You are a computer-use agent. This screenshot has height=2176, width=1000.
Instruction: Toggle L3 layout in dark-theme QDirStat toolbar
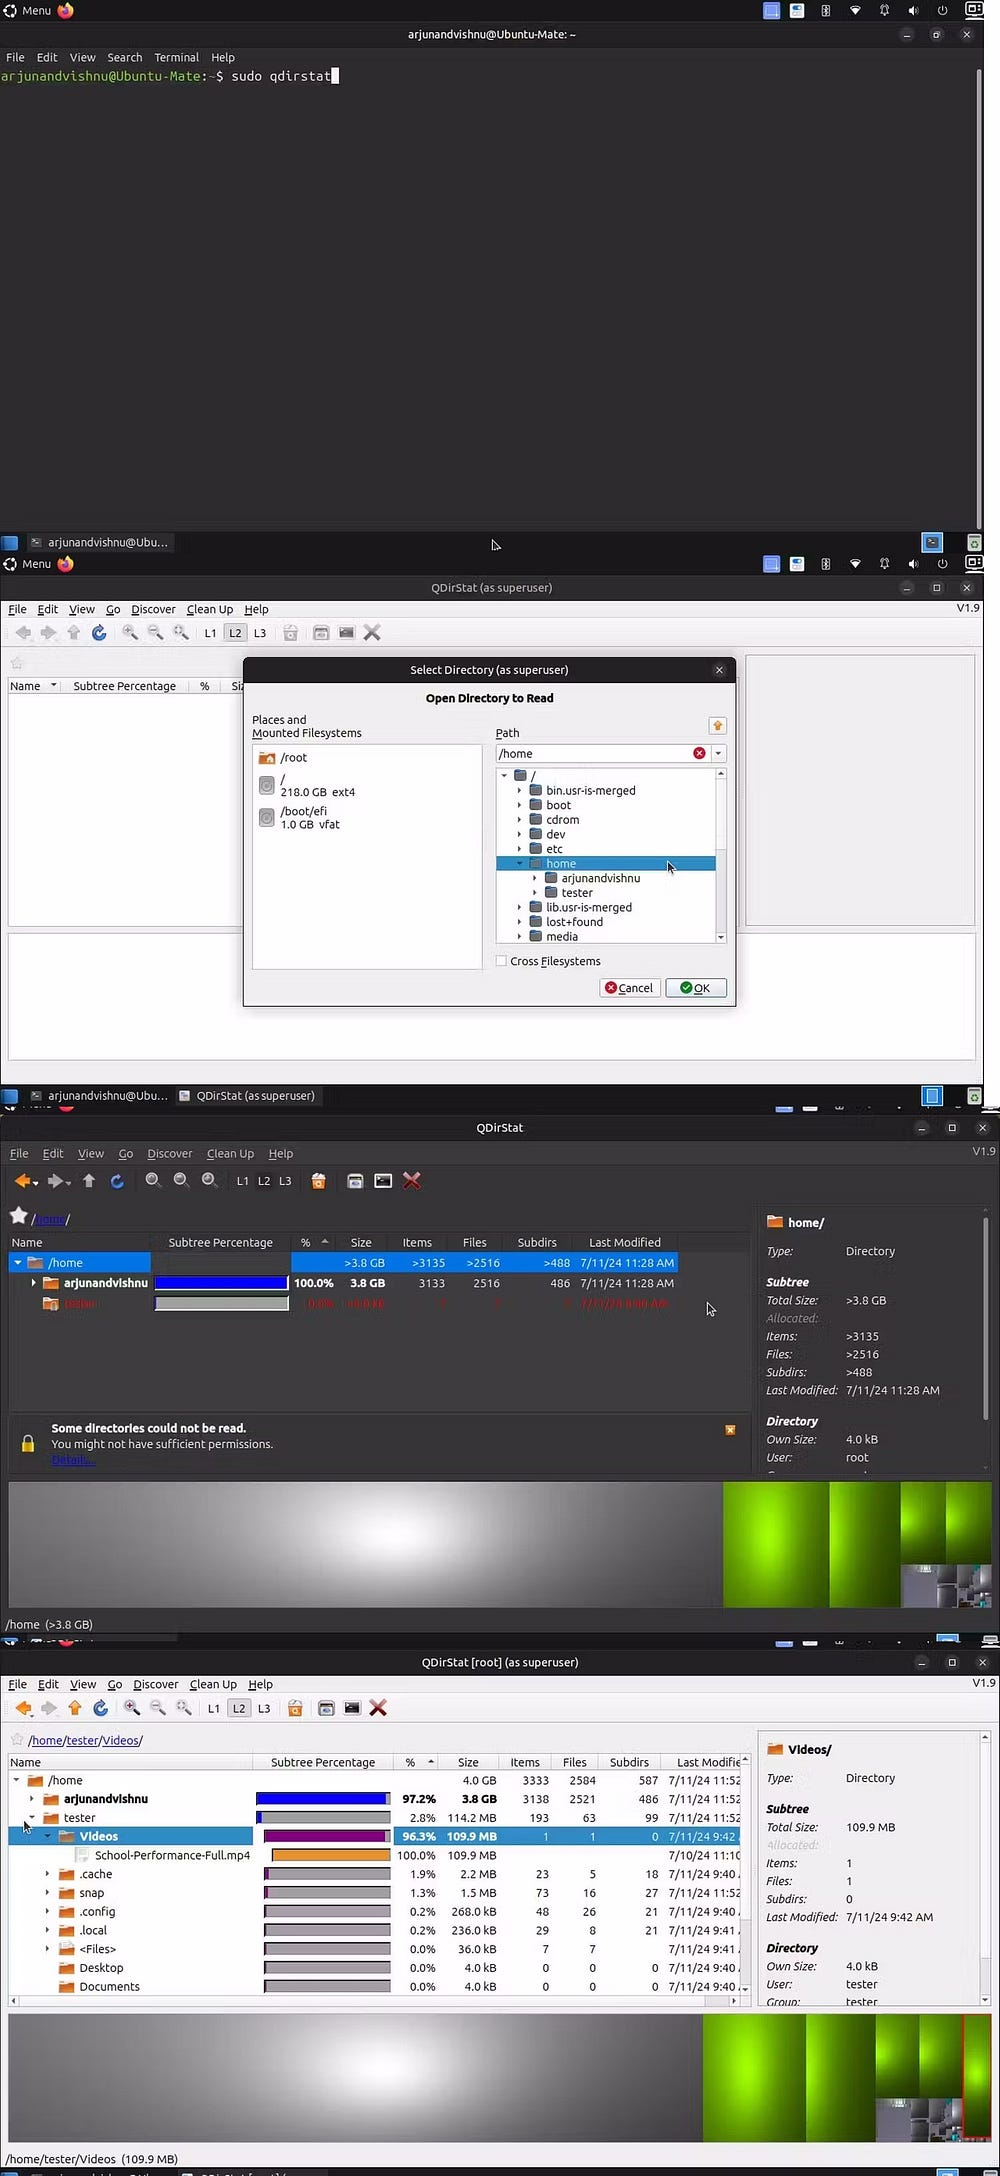[285, 1181]
